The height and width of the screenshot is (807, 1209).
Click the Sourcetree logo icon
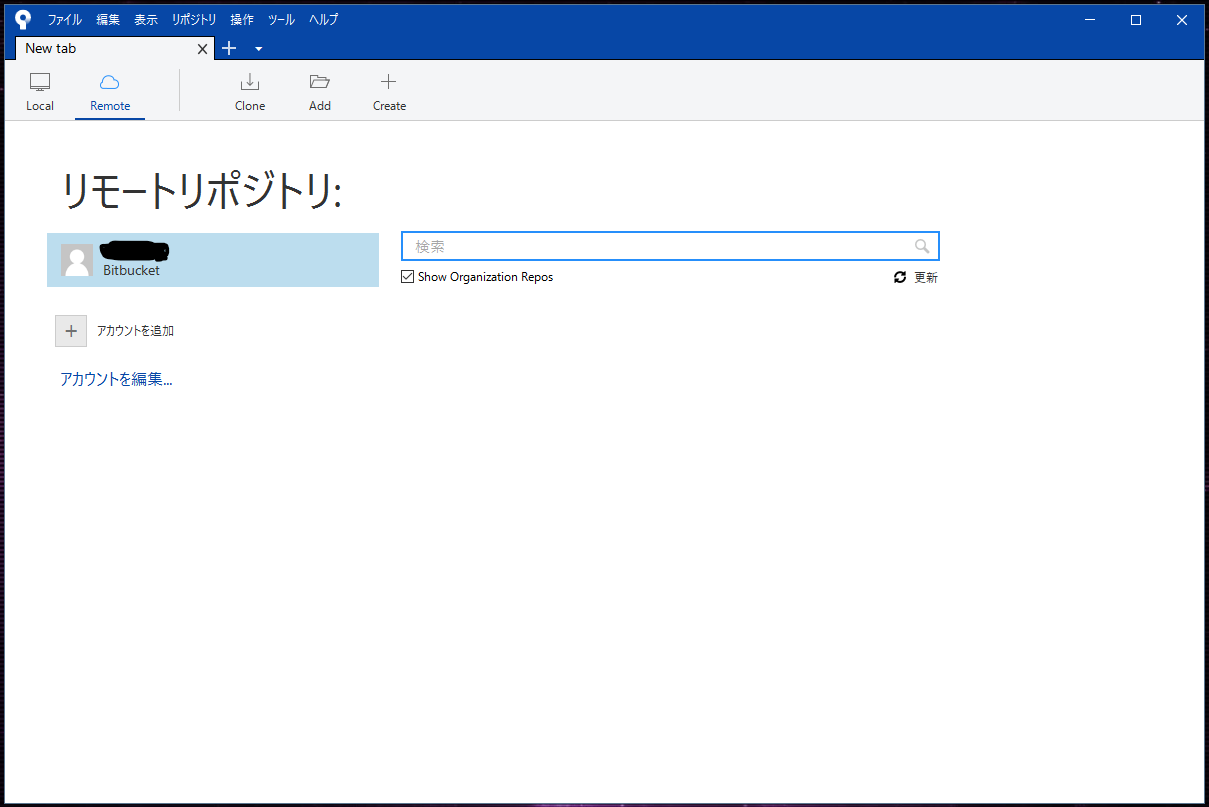point(23,19)
